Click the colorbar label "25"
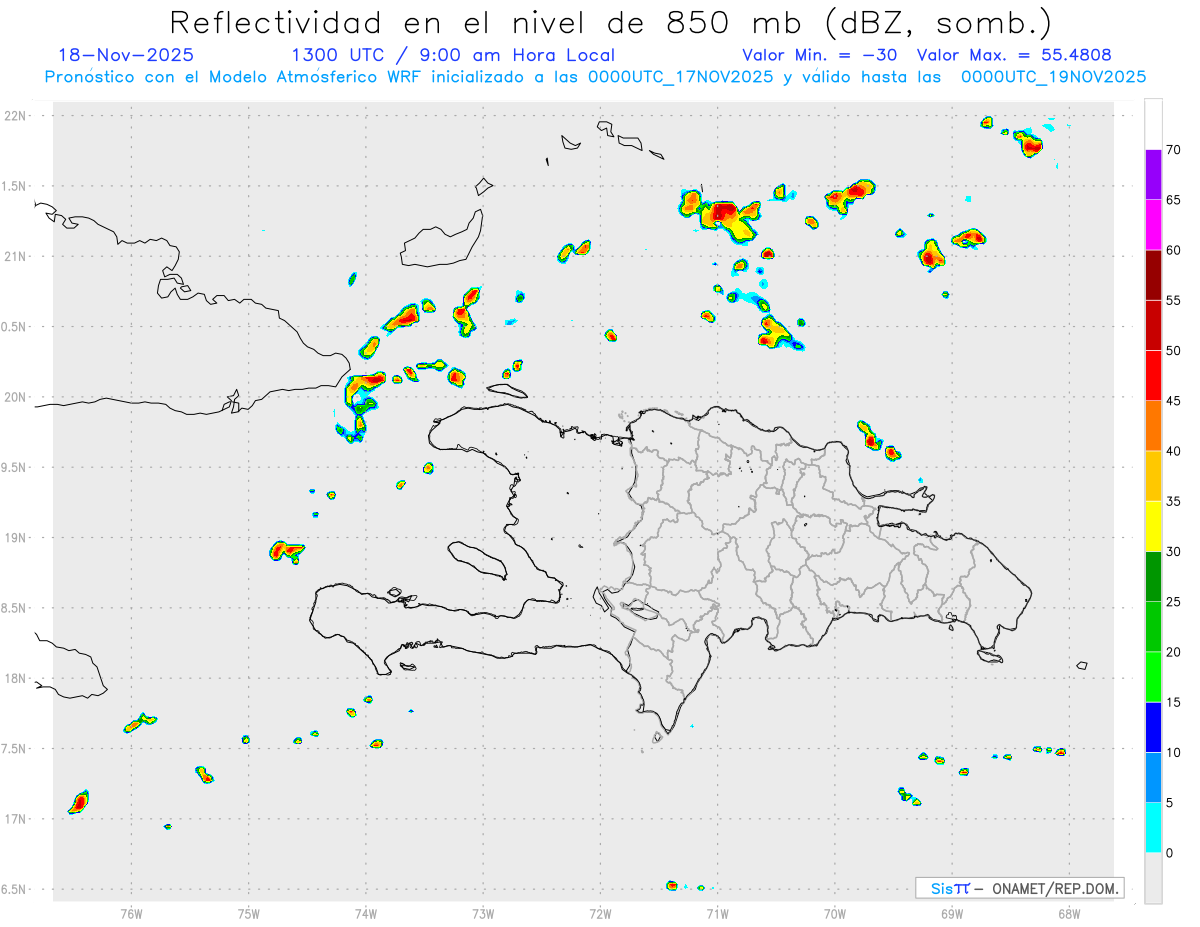The width and height of the screenshot is (1200, 927). pyautogui.click(x=1173, y=602)
